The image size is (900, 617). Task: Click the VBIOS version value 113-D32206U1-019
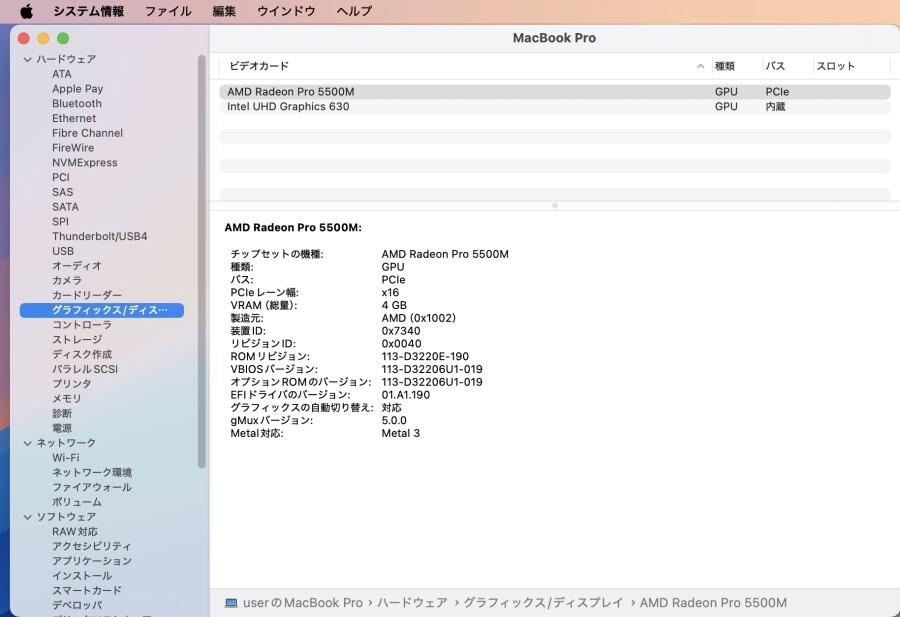[432, 369]
